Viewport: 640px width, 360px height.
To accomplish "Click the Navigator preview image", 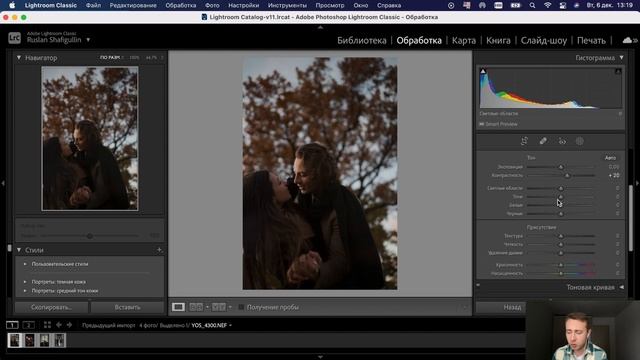I will click(90, 139).
